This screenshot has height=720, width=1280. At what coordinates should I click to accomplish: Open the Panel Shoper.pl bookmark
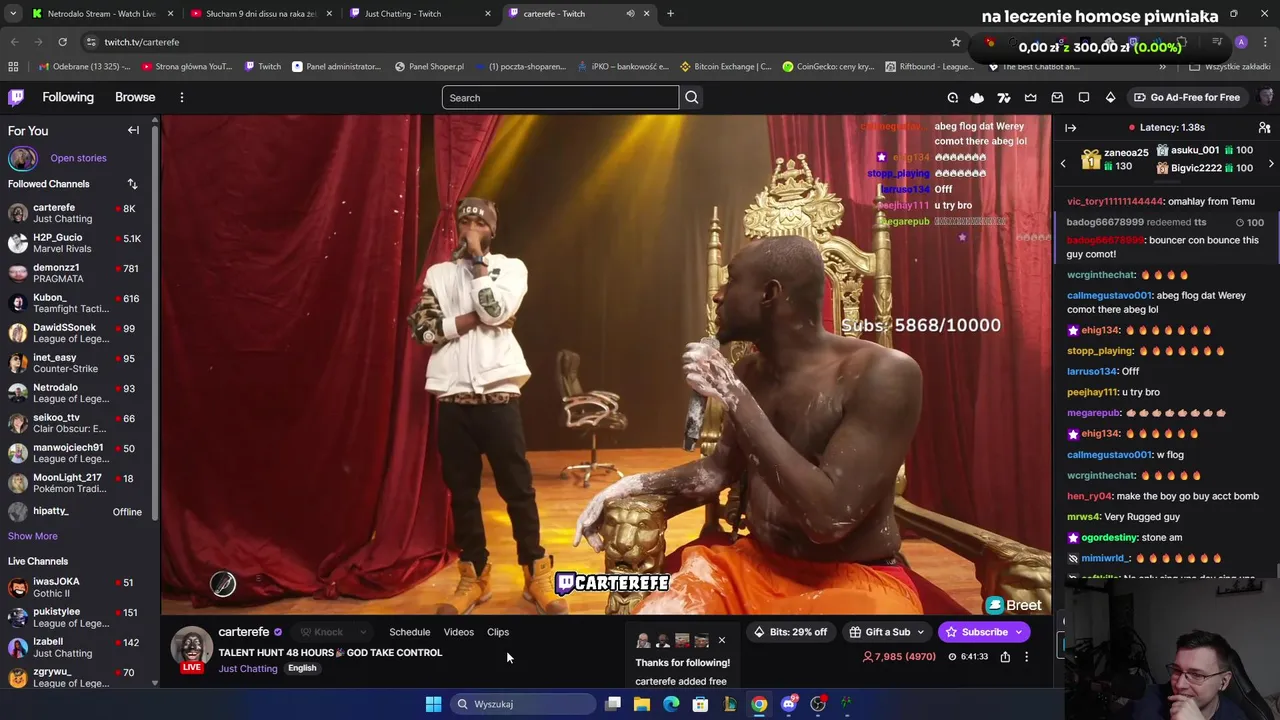[429, 67]
